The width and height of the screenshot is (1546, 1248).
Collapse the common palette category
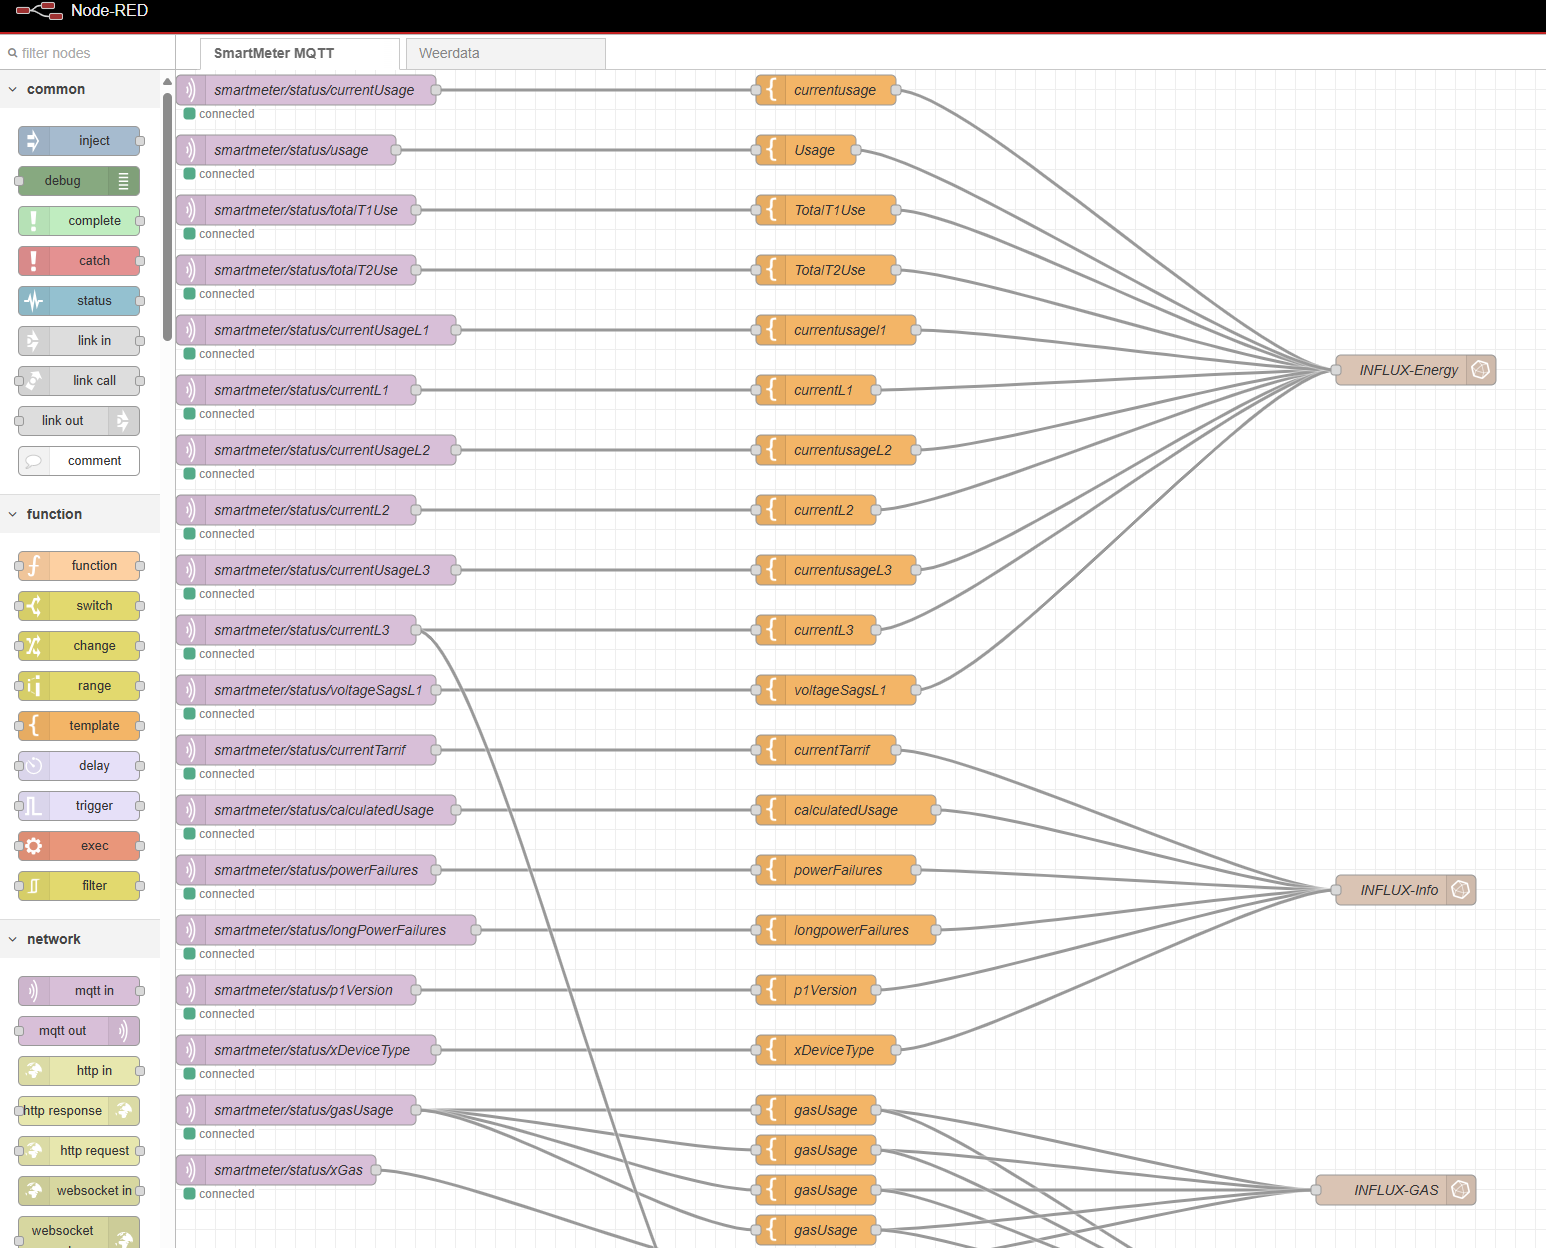click(x=80, y=89)
